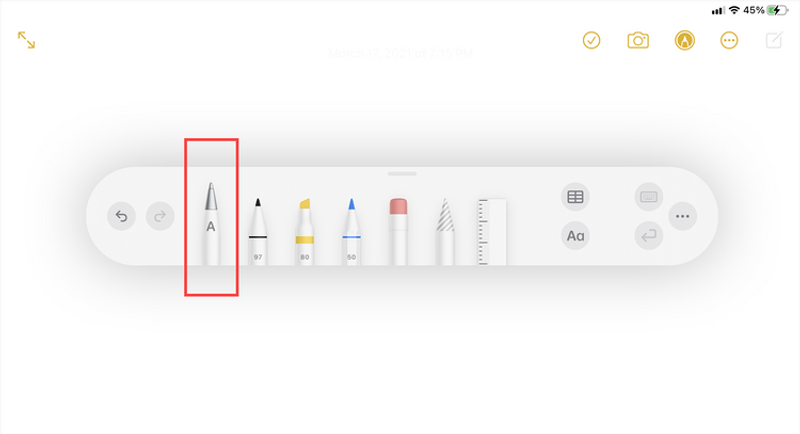Show the keyboard
The height and width of the screenshot is (434, 800).
[648, 197]
